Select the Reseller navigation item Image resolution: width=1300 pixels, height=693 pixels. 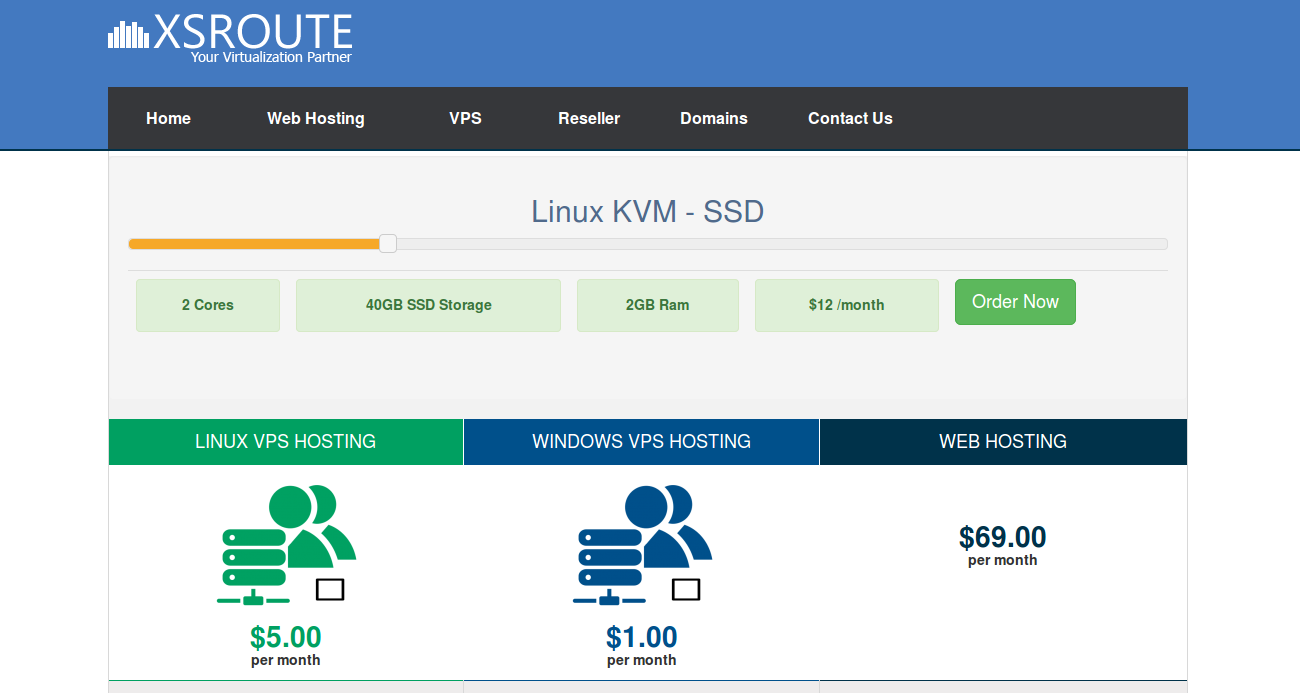coord(589,118)
